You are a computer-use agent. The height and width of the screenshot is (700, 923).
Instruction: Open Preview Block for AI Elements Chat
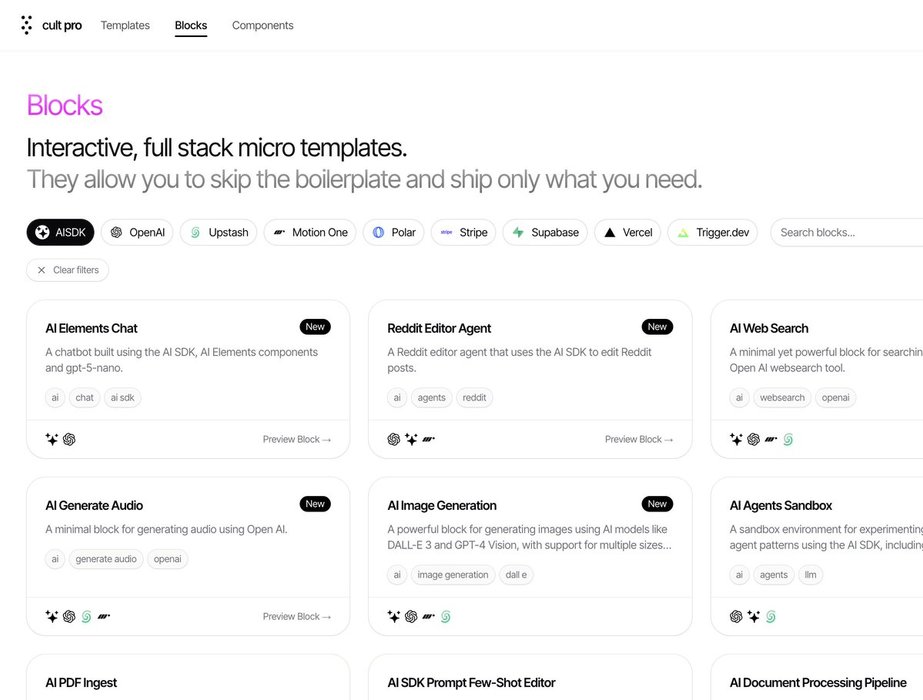click(297, 439)
